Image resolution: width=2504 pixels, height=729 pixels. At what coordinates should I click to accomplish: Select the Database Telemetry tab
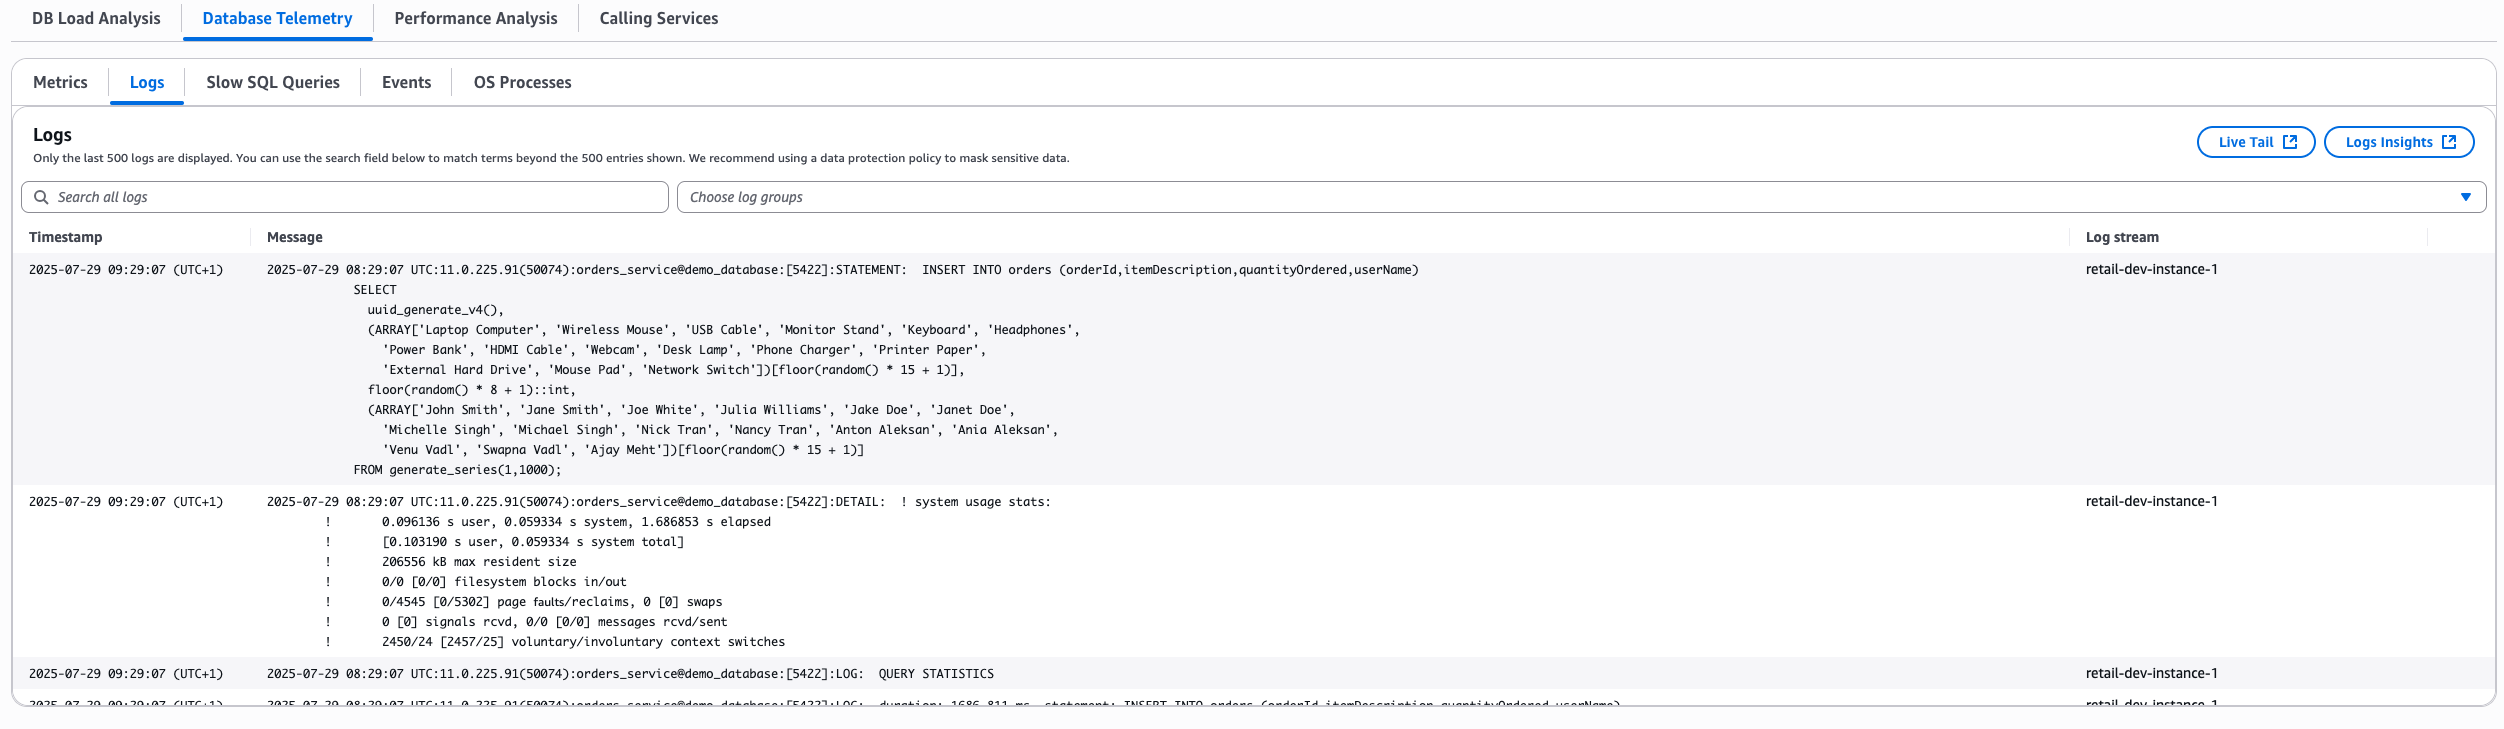(277, 18)
